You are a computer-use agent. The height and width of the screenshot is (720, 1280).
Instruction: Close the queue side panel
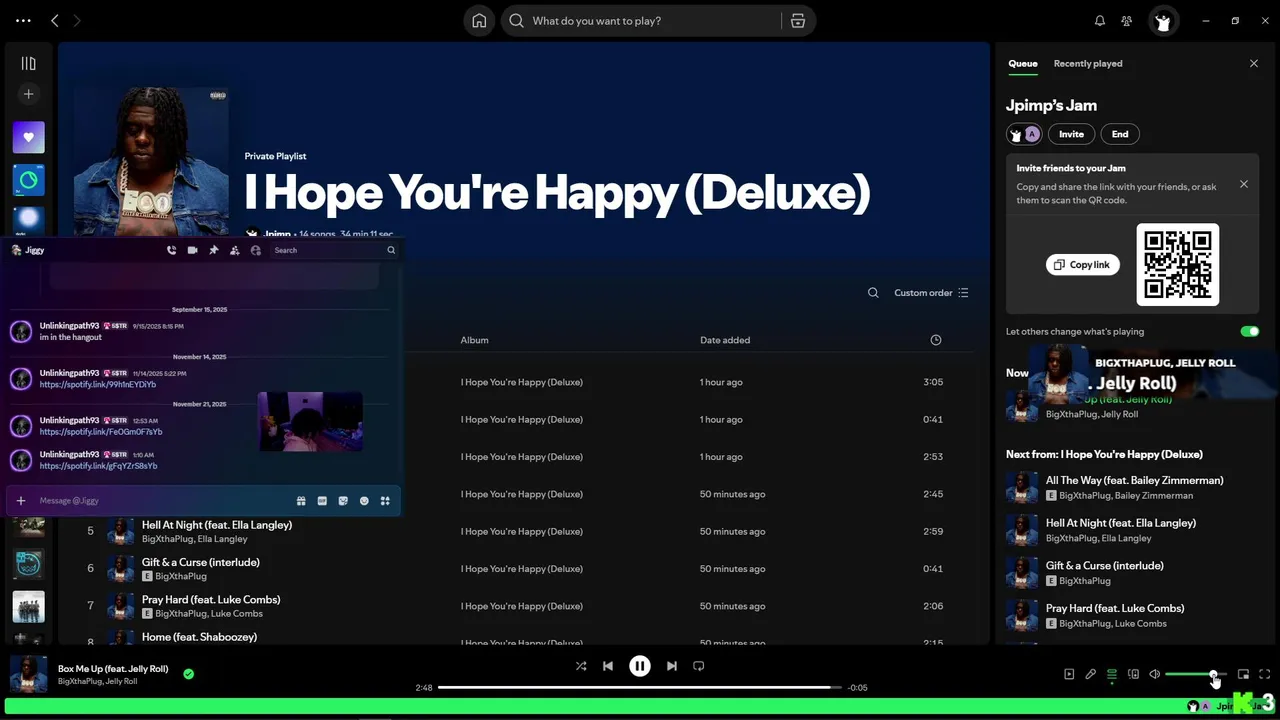[1254, 63]
